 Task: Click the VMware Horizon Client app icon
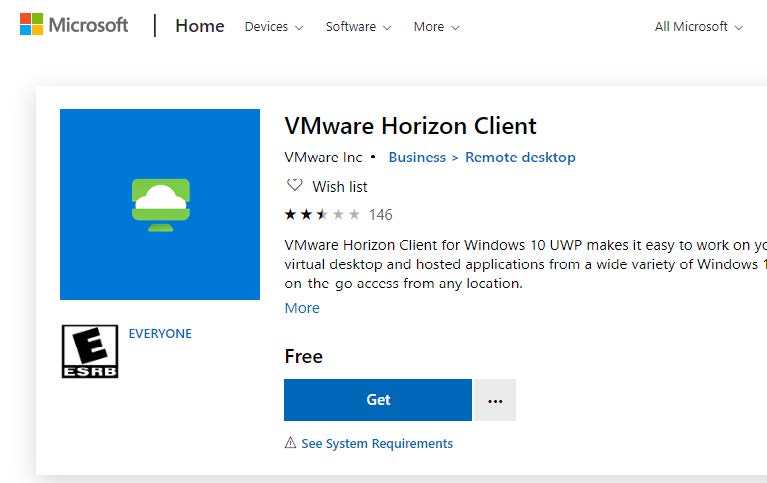tap(160, 204)
